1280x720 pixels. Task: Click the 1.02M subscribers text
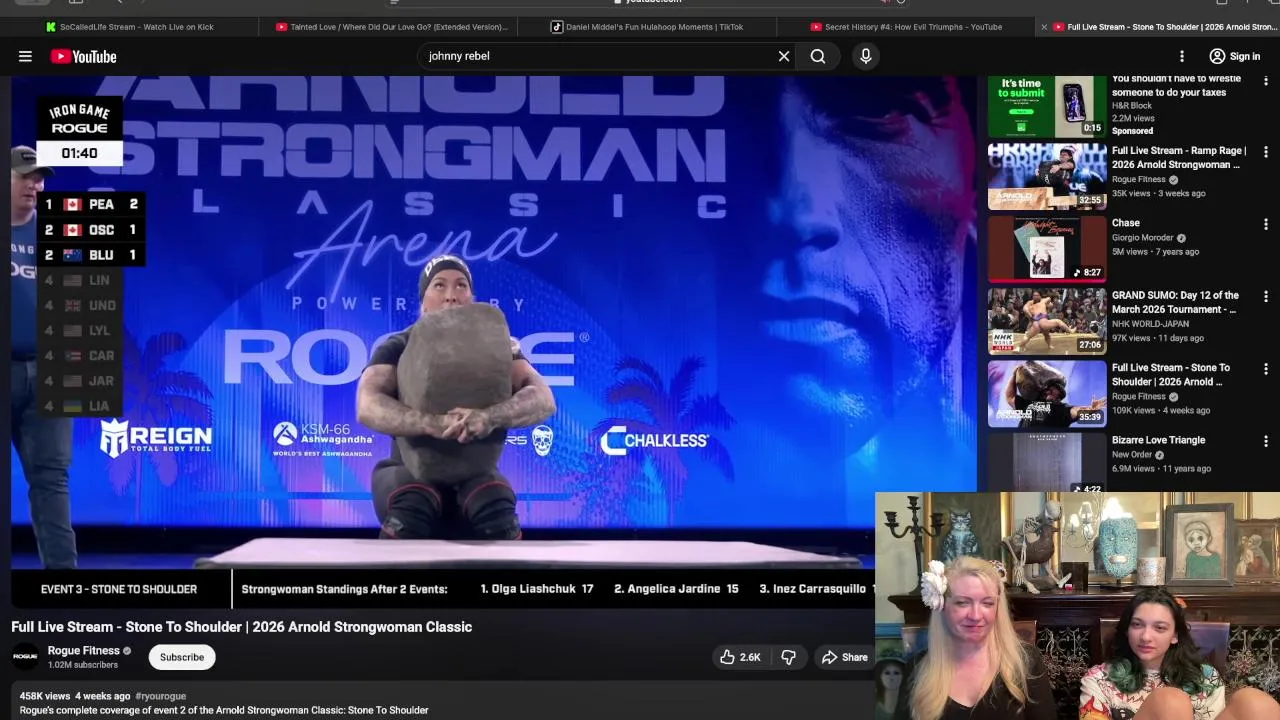pos(83,665)
